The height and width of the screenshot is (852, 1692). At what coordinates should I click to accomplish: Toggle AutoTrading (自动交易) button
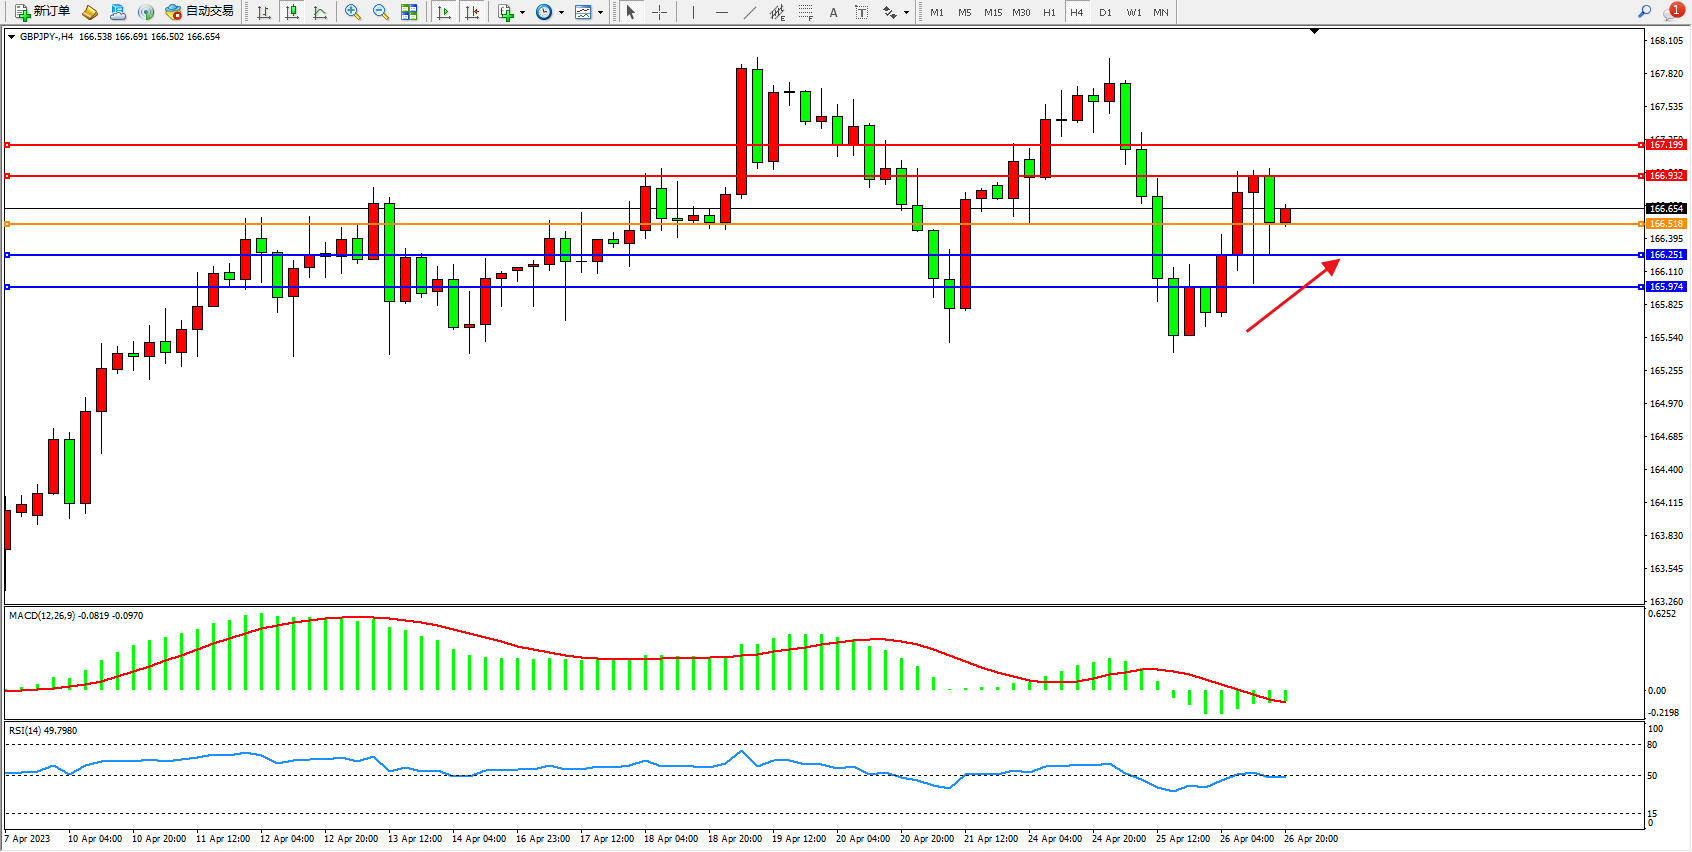199,12
